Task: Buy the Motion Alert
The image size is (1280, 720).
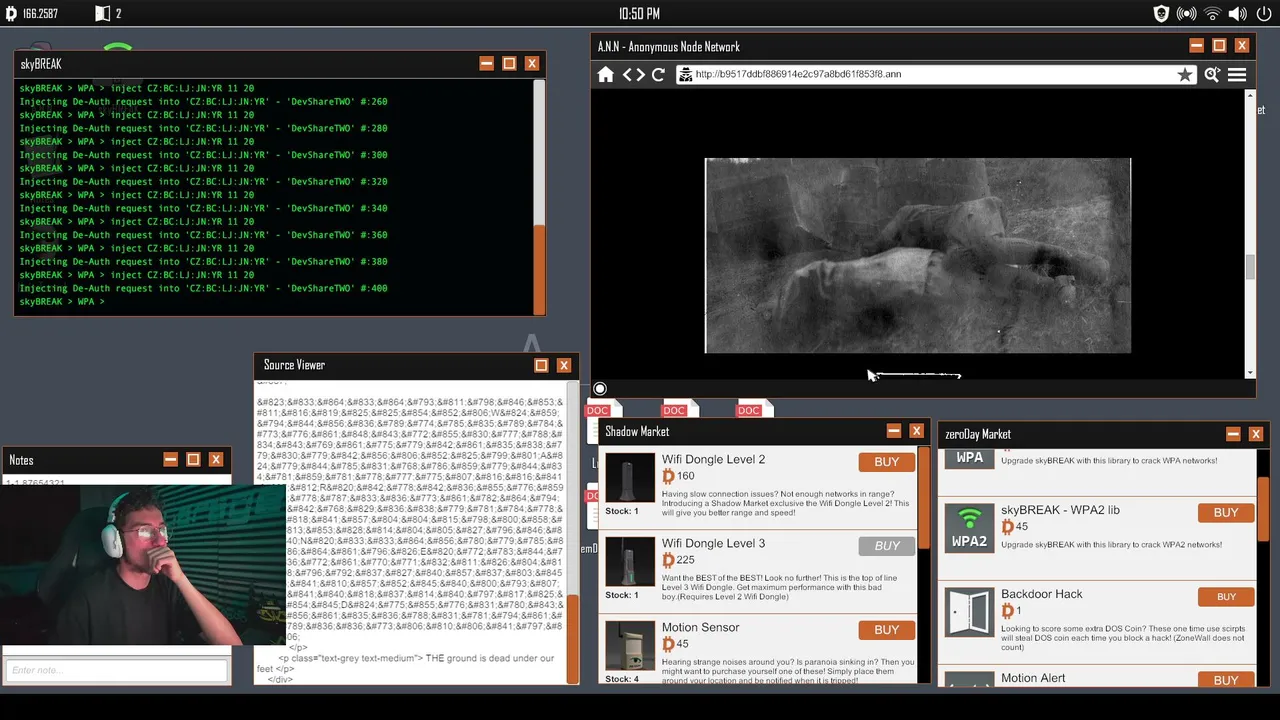Action: click(x=1225, y=680)
